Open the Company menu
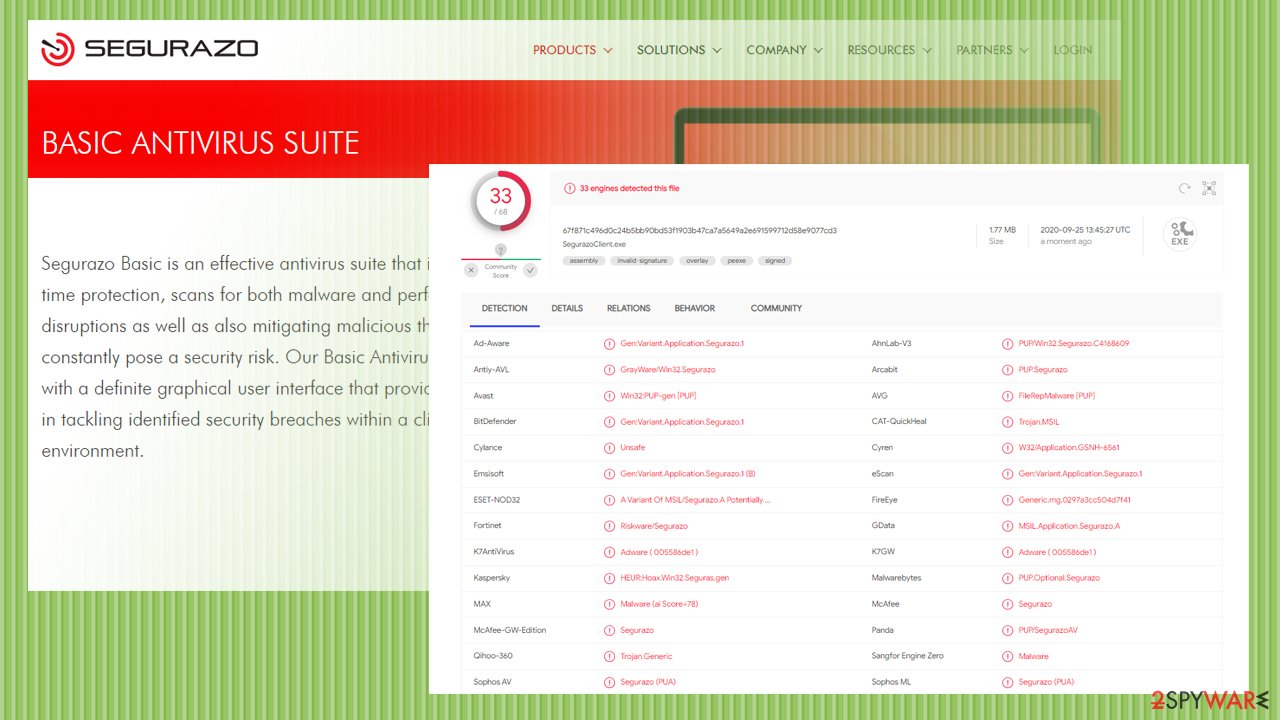This screenshot has height=720, width=1280. 776,50
